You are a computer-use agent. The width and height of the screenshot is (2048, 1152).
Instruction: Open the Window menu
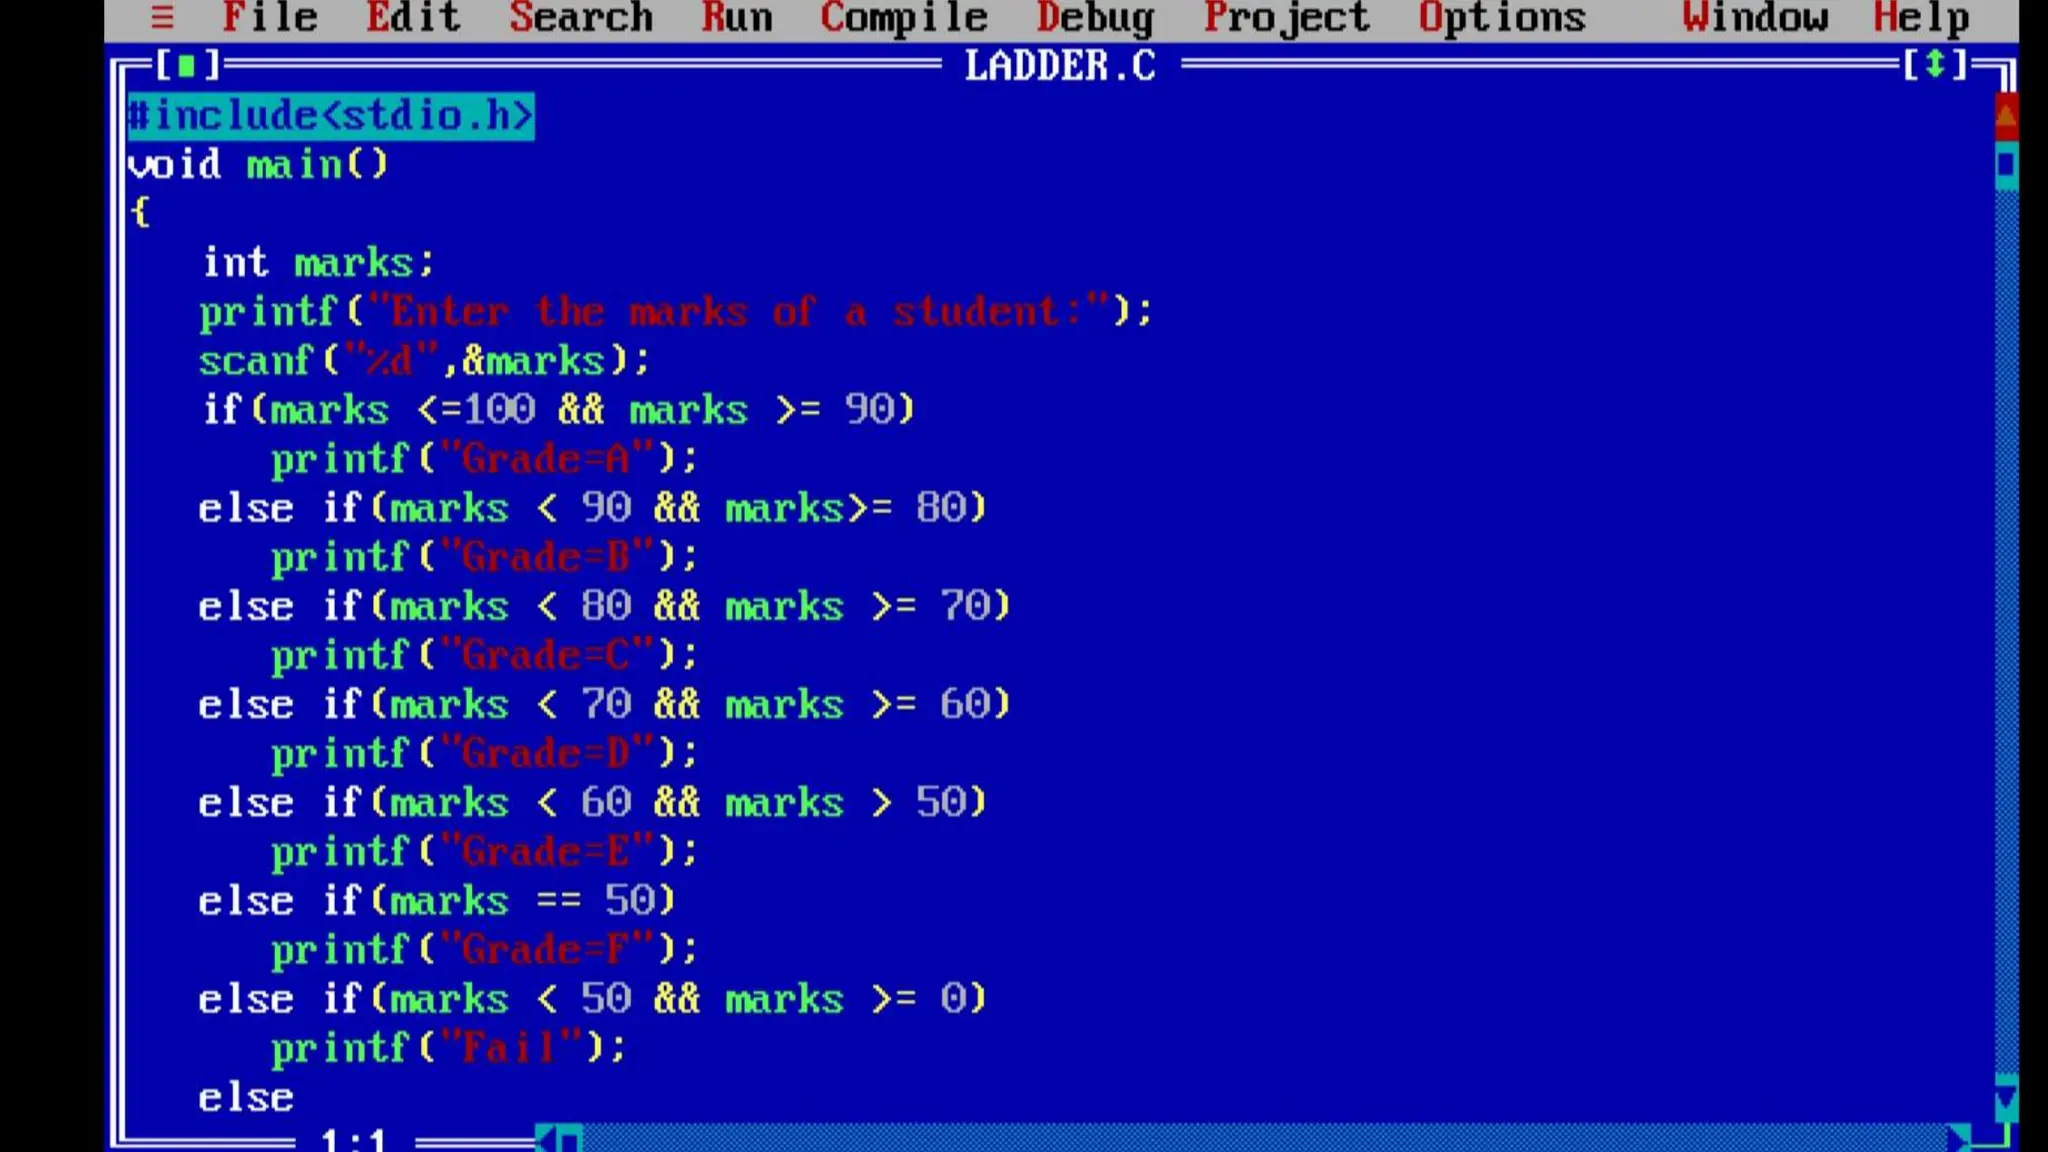point(1755,18)
